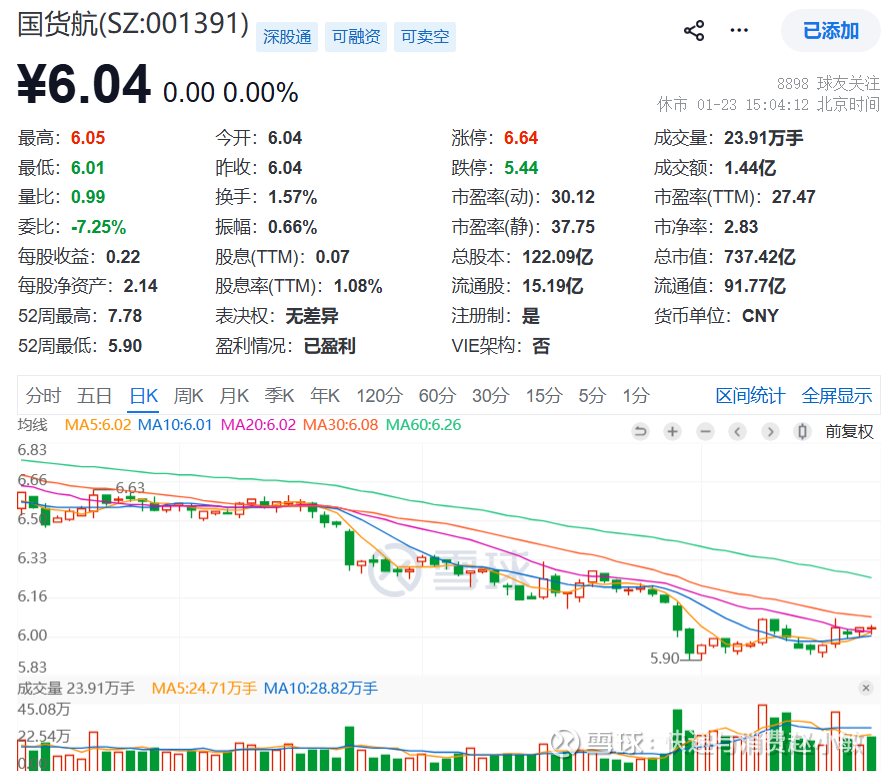
Task: Click the MA10:6.01 moving average label
Action: 175,425
